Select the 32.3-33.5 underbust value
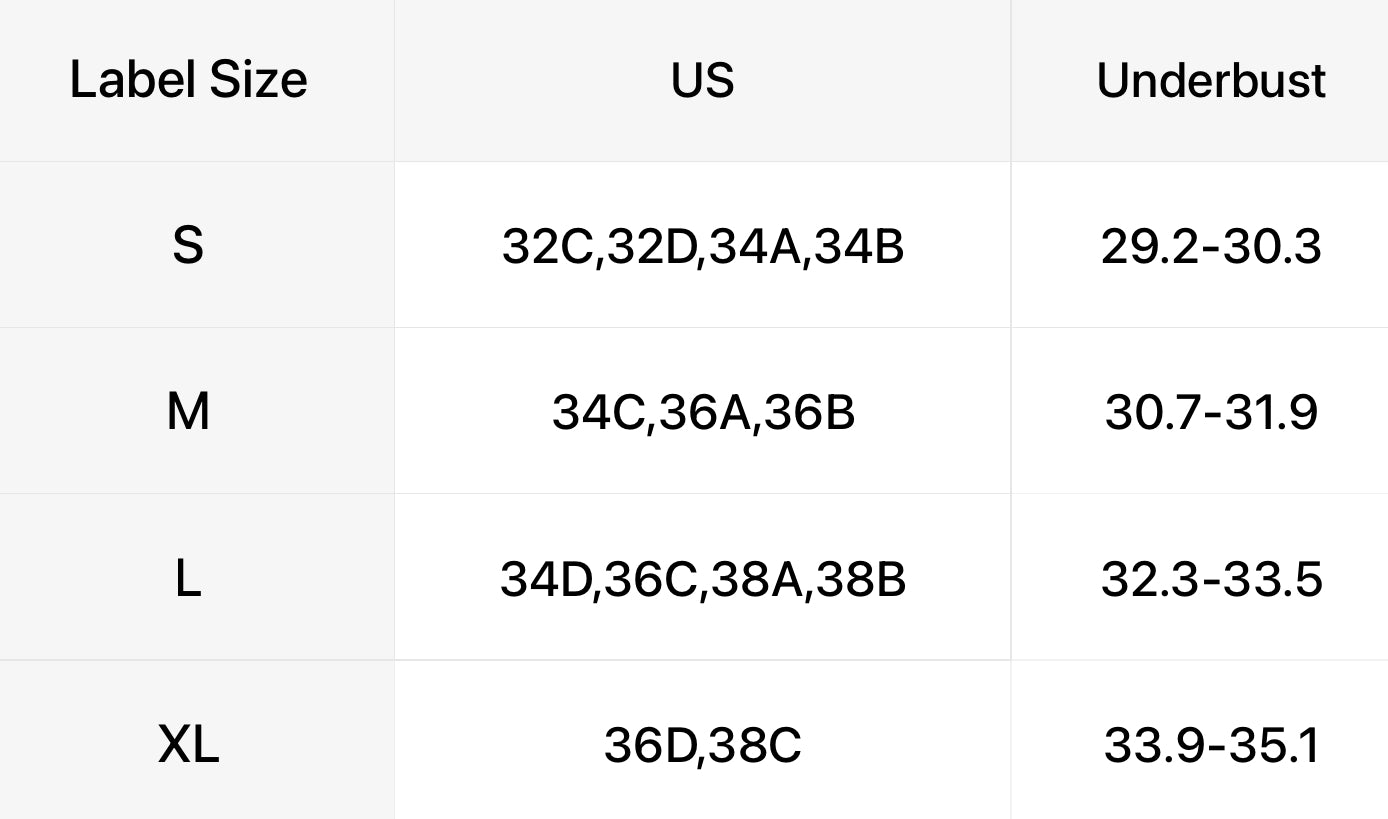 pyautogui.click(x=1211, y=579)
